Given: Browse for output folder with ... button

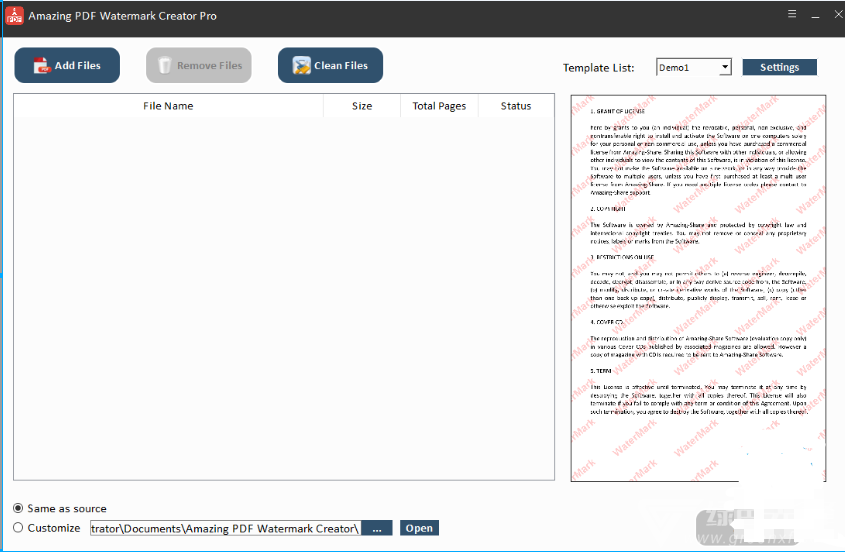Looking at the screenshot, I should click(x=377, y=528).
